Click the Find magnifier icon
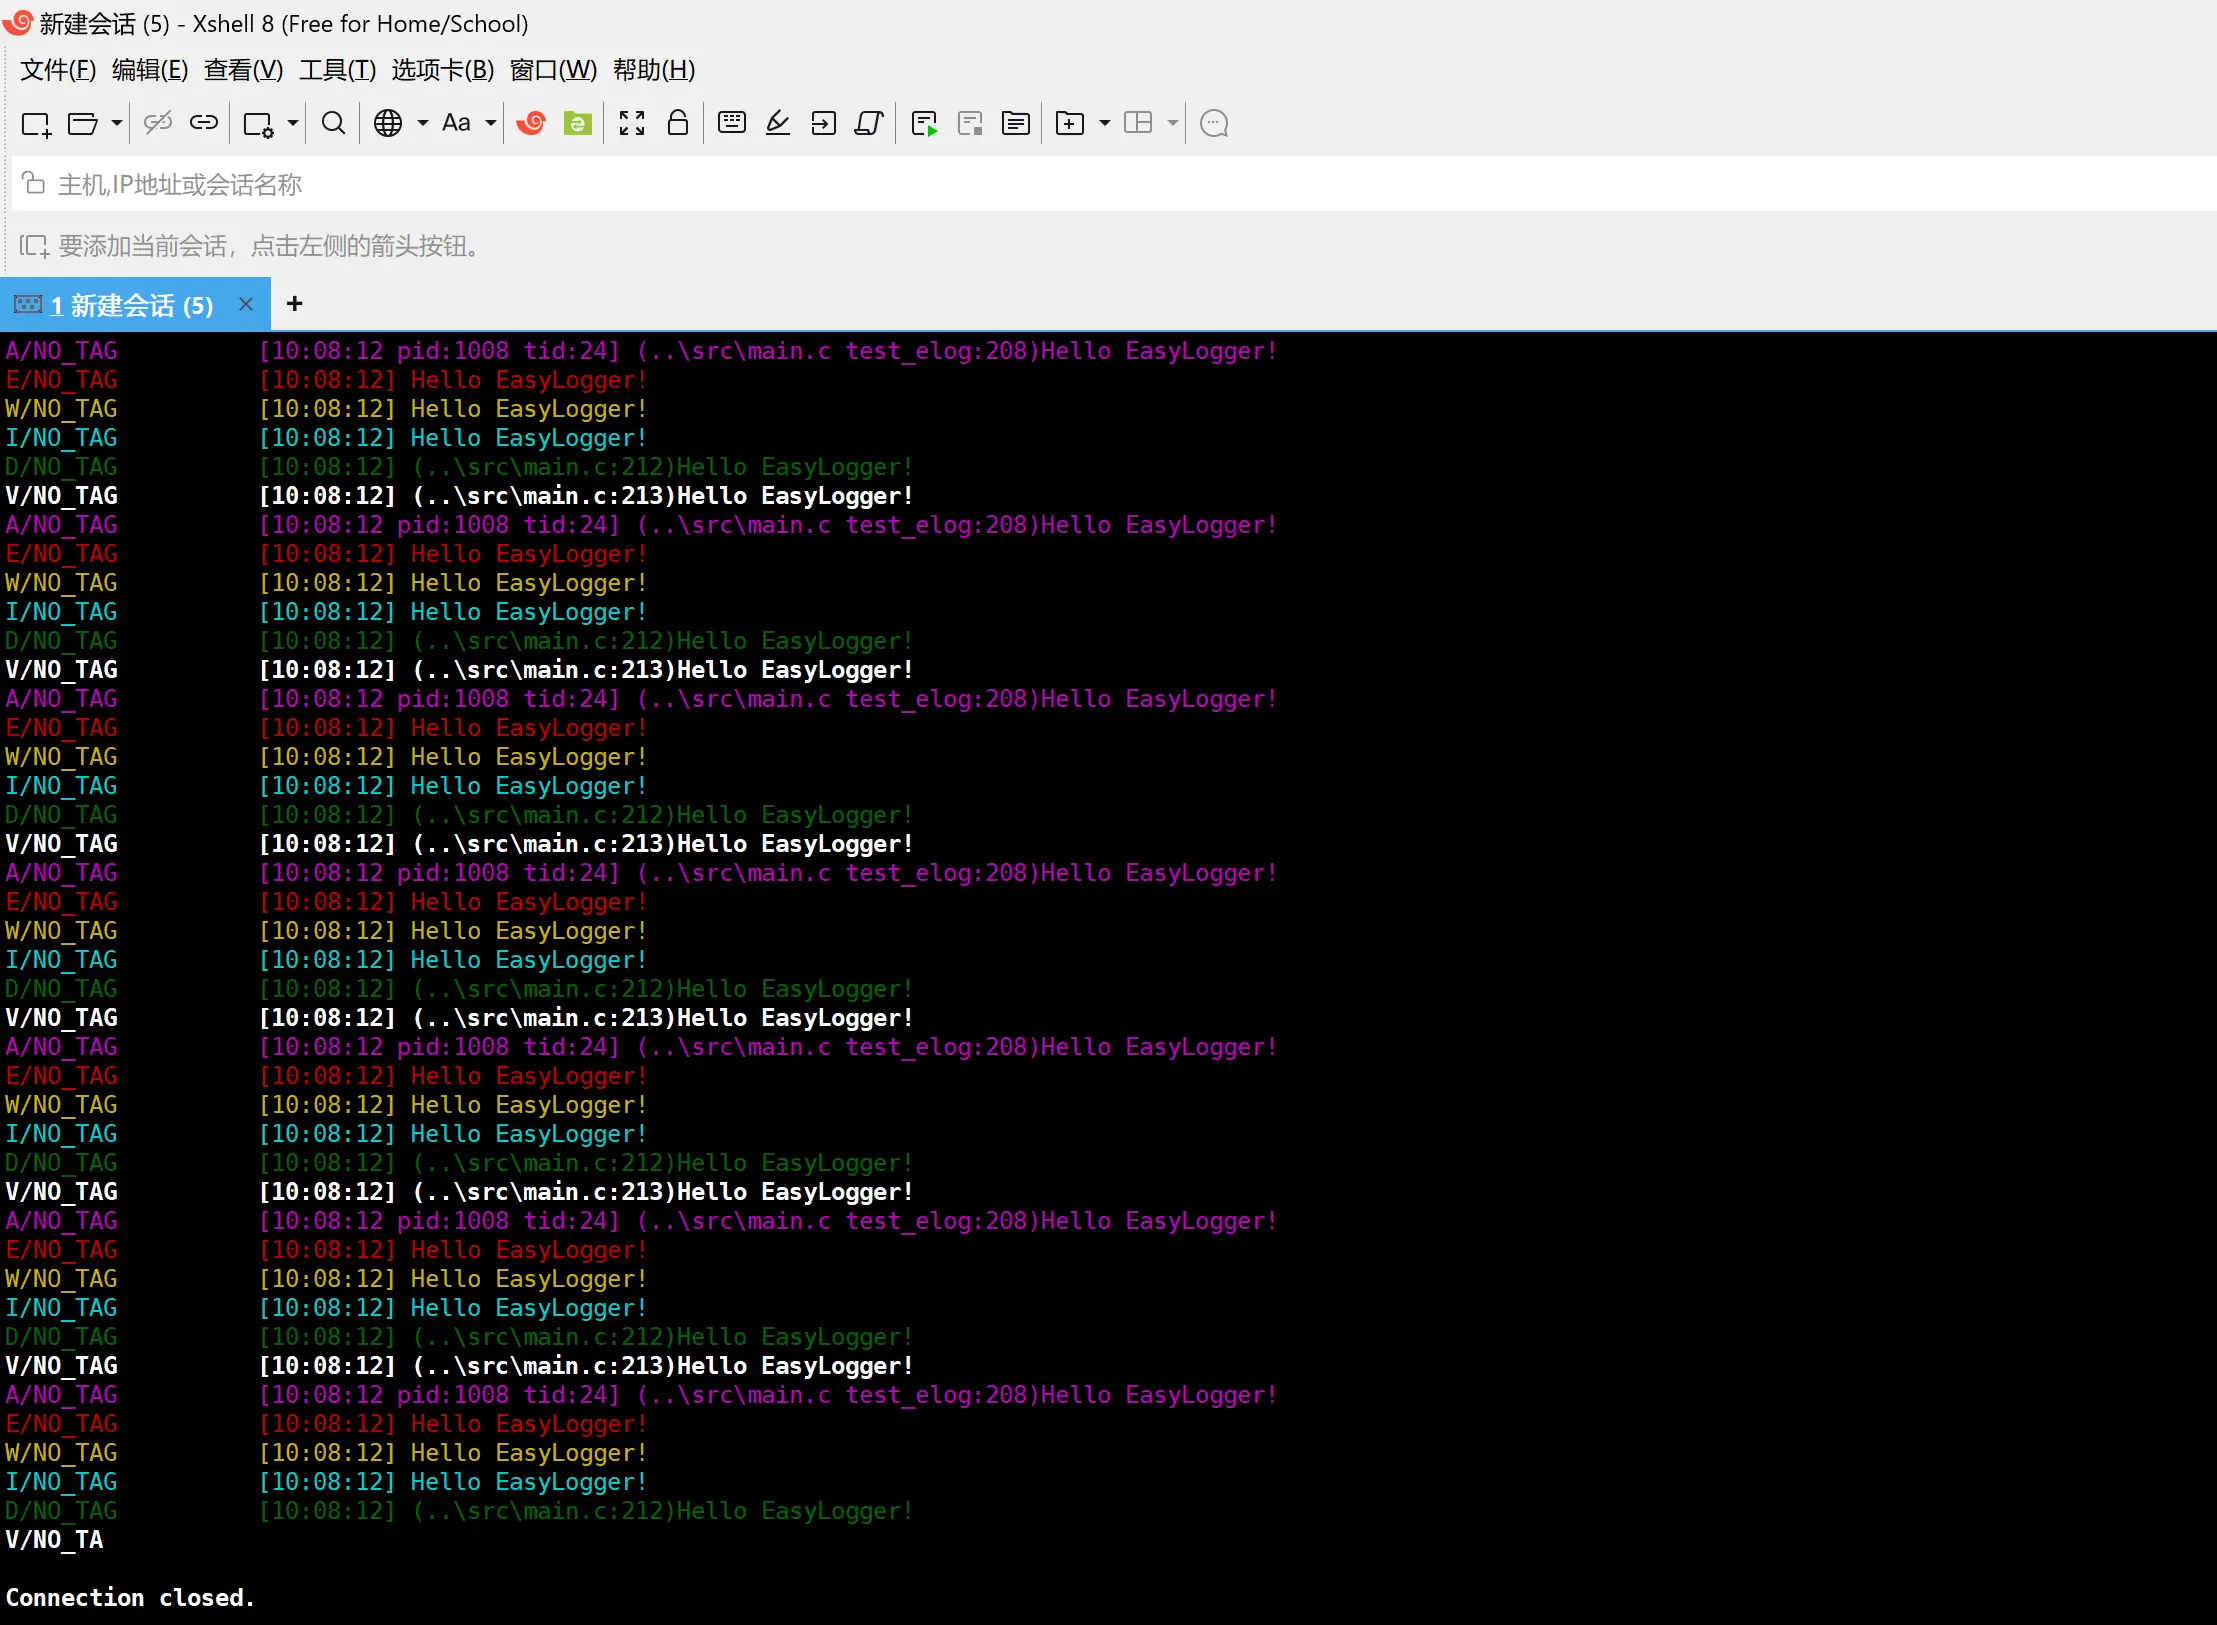 click(333, 123)
